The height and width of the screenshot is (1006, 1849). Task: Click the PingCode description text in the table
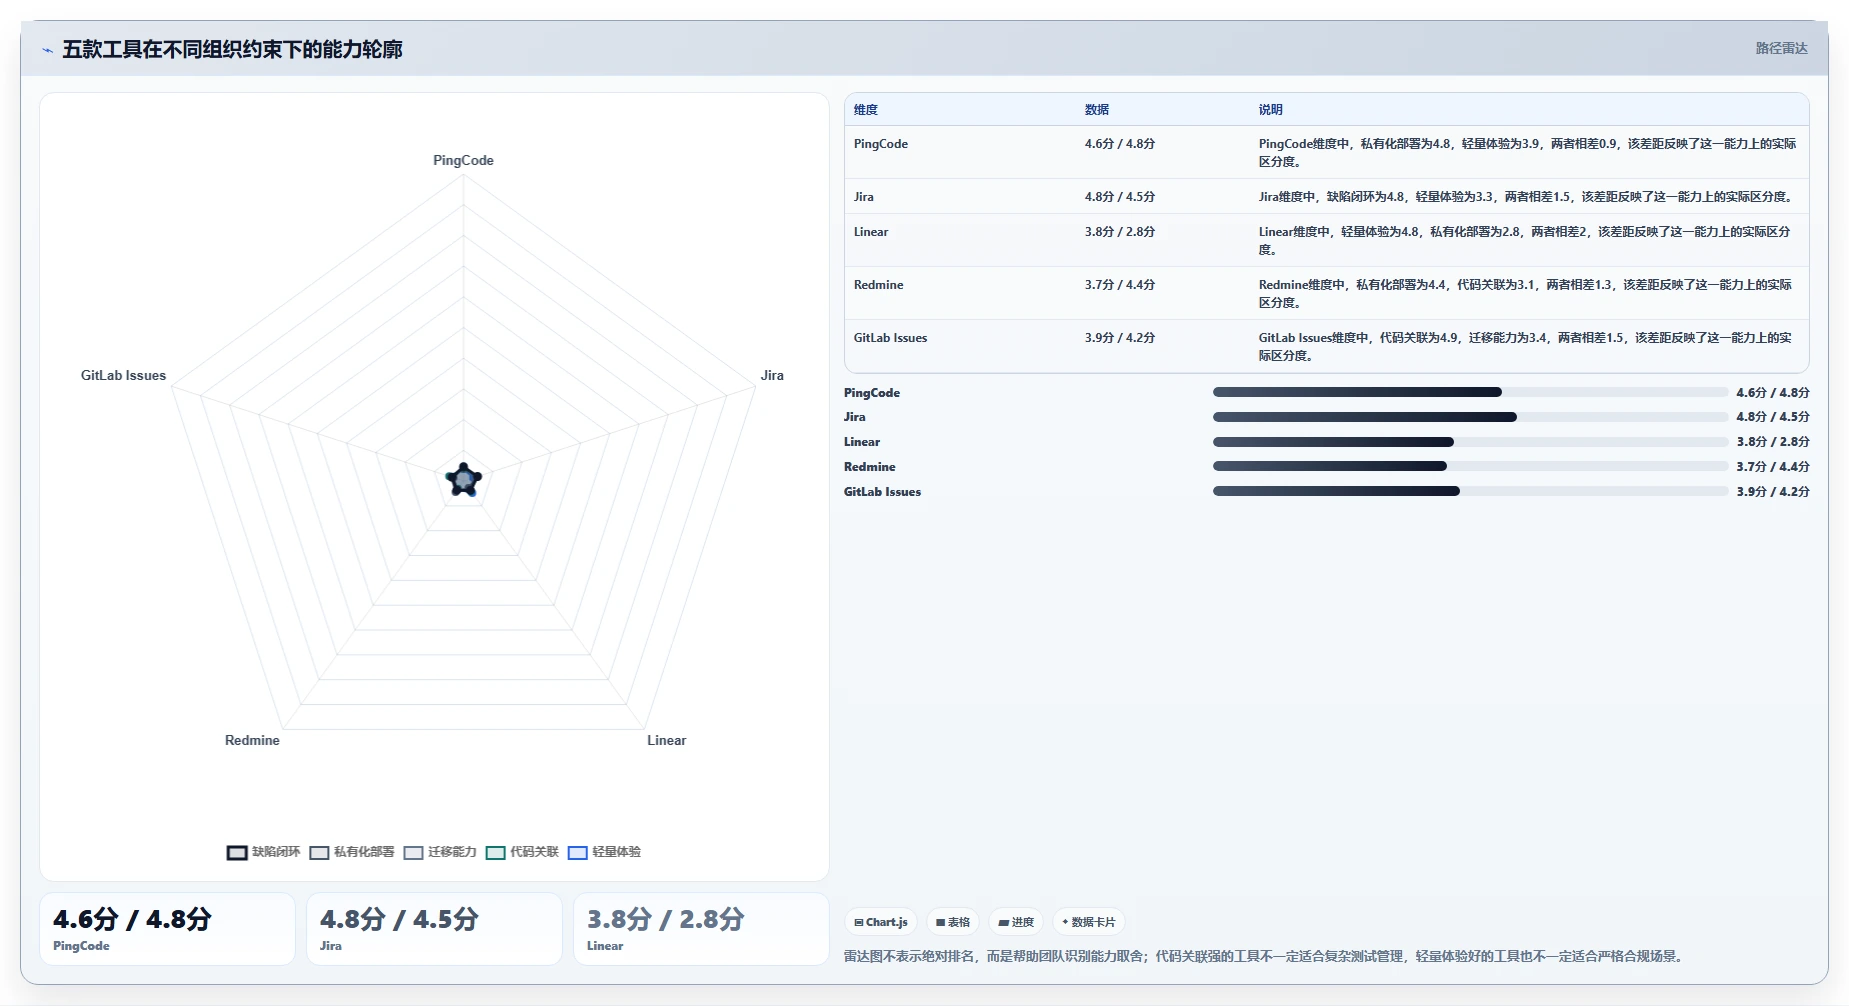coord(1527,153)
